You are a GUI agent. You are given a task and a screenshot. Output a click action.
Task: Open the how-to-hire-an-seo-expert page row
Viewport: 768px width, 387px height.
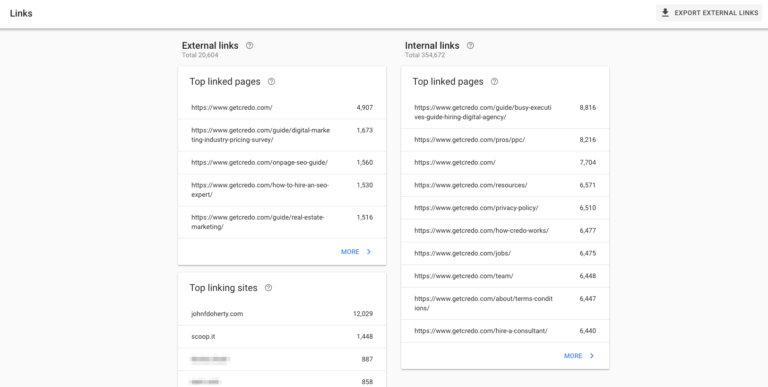282,190
